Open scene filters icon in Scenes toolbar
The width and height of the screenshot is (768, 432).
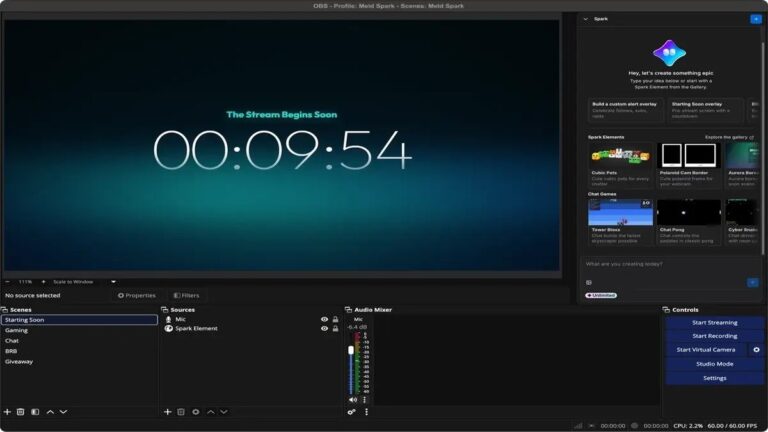point(35,412)
